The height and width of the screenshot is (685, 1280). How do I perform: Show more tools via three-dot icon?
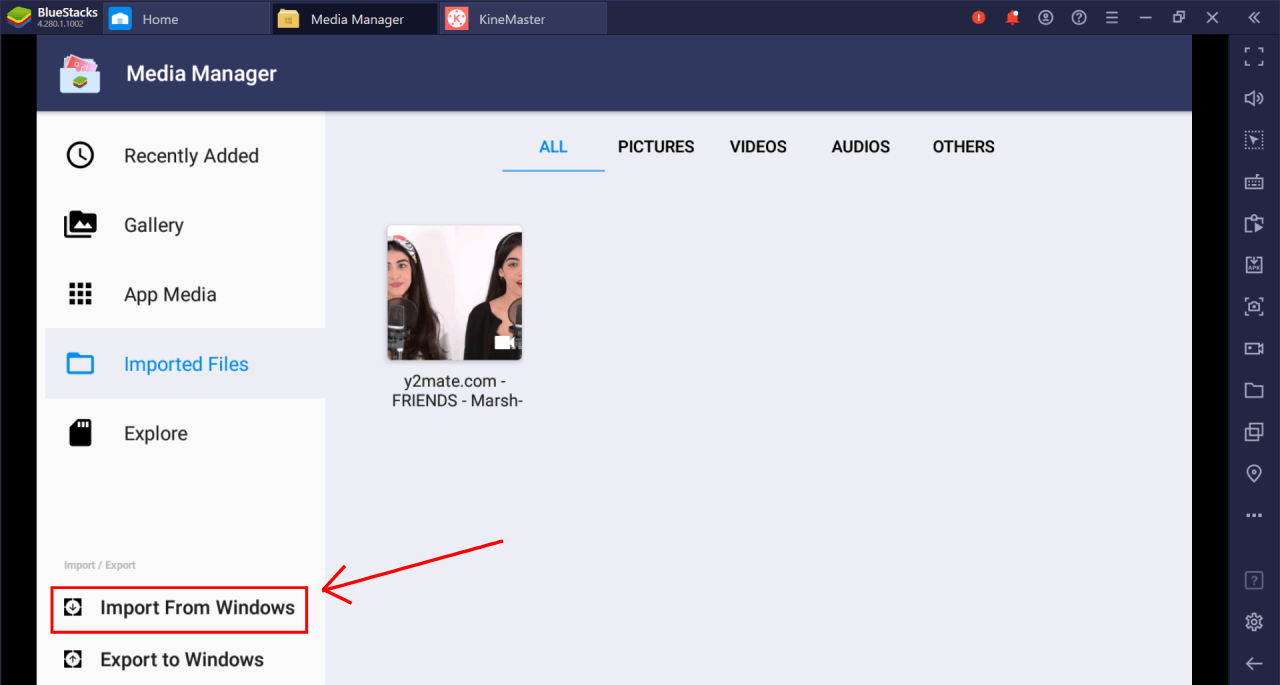pyautogui.click(x=1254, y=516)
